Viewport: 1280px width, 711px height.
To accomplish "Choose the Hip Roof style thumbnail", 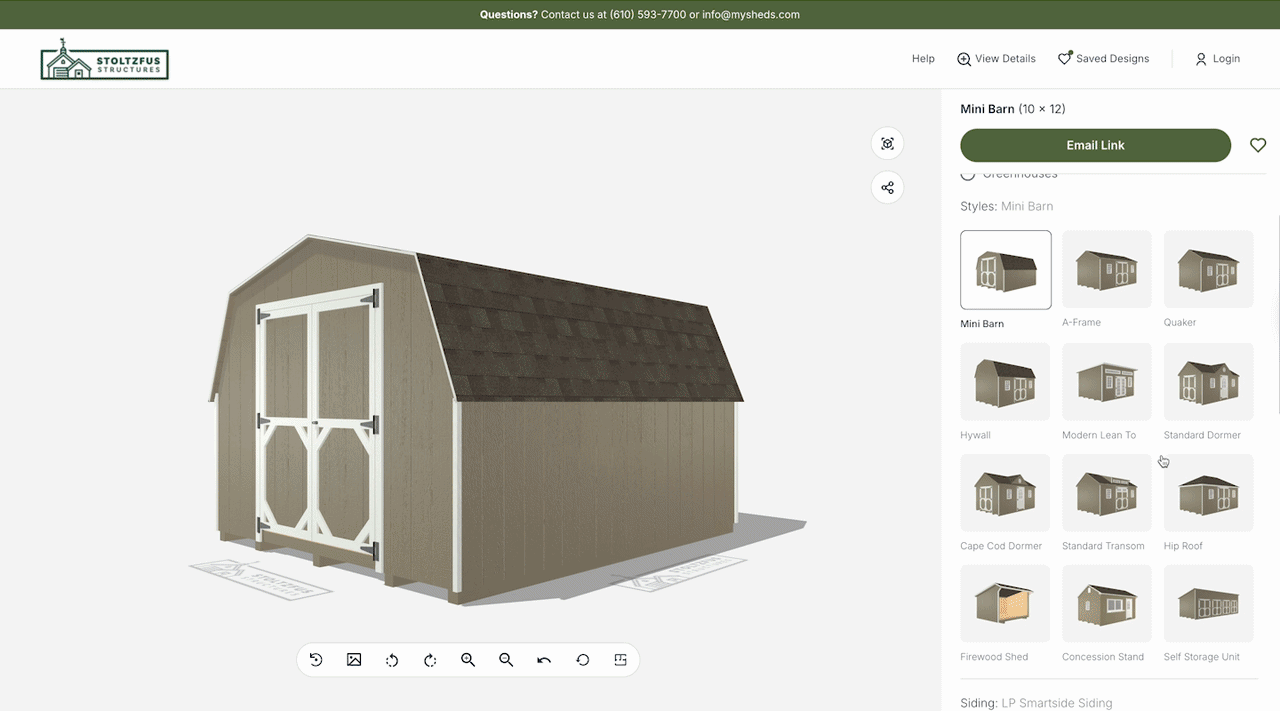I will (1208, 493).
